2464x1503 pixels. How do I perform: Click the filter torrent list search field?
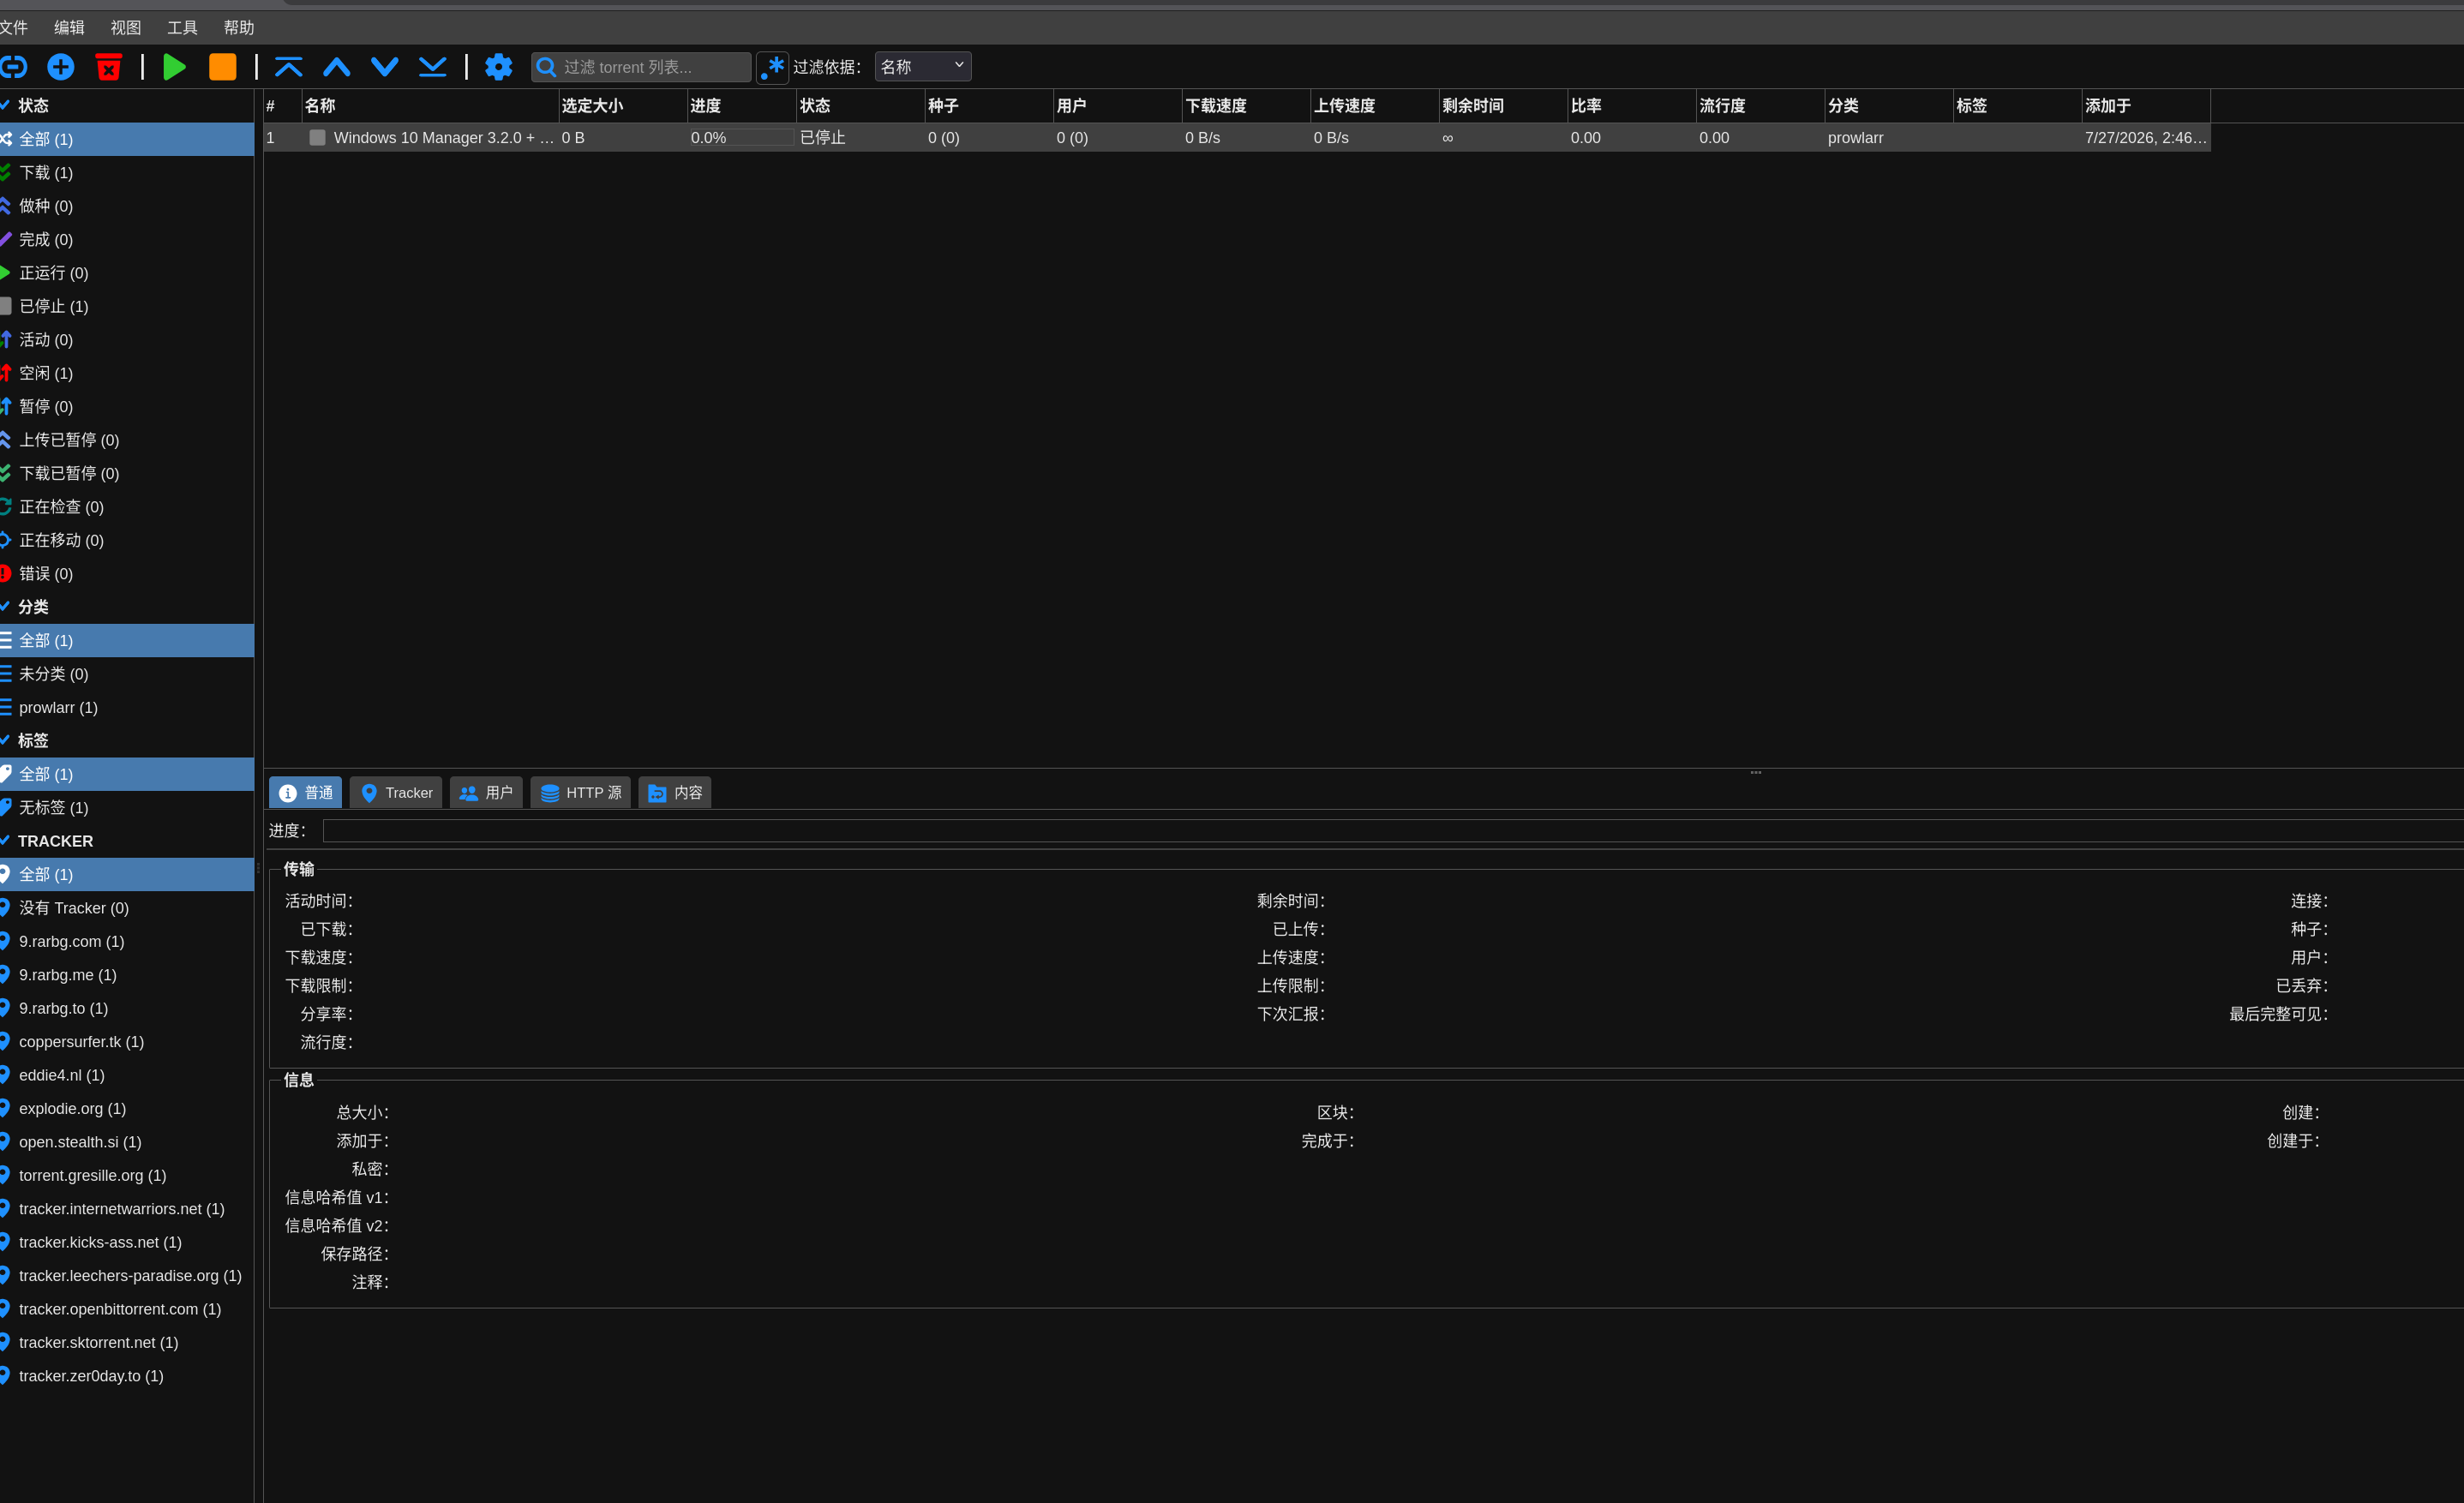(x=642, y=67)
